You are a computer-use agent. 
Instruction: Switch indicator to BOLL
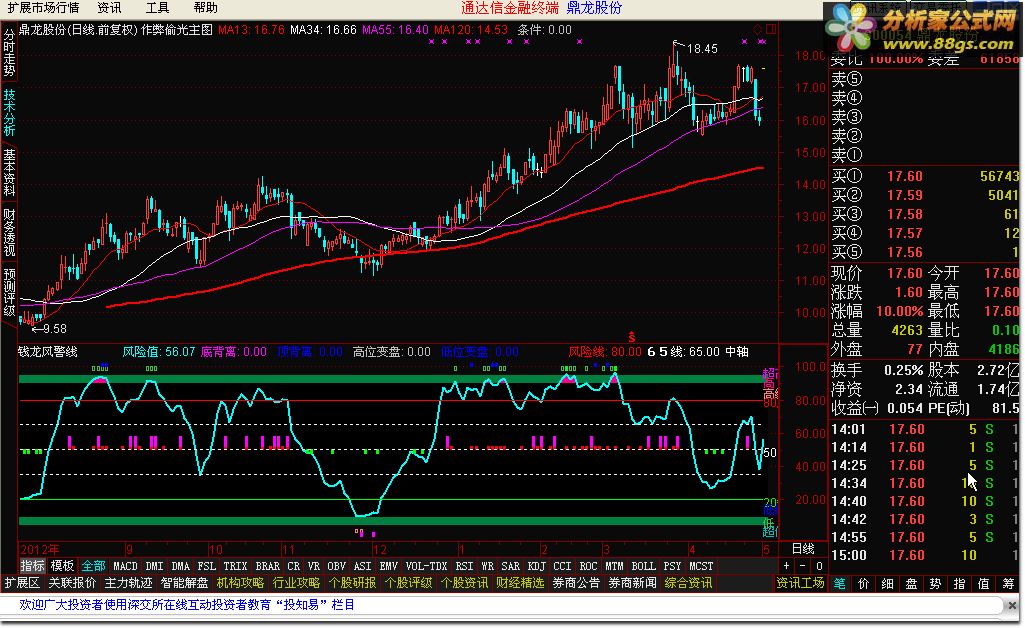point(643,566)
